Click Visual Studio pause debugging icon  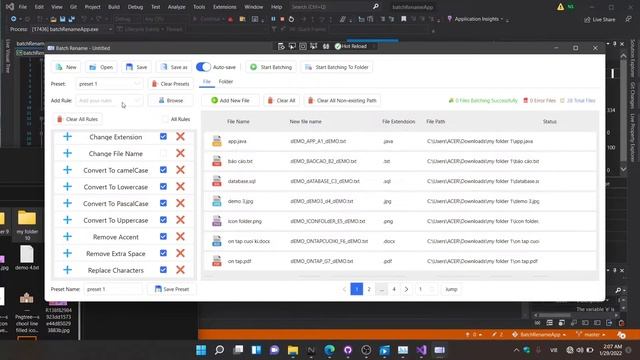(273, 19)
